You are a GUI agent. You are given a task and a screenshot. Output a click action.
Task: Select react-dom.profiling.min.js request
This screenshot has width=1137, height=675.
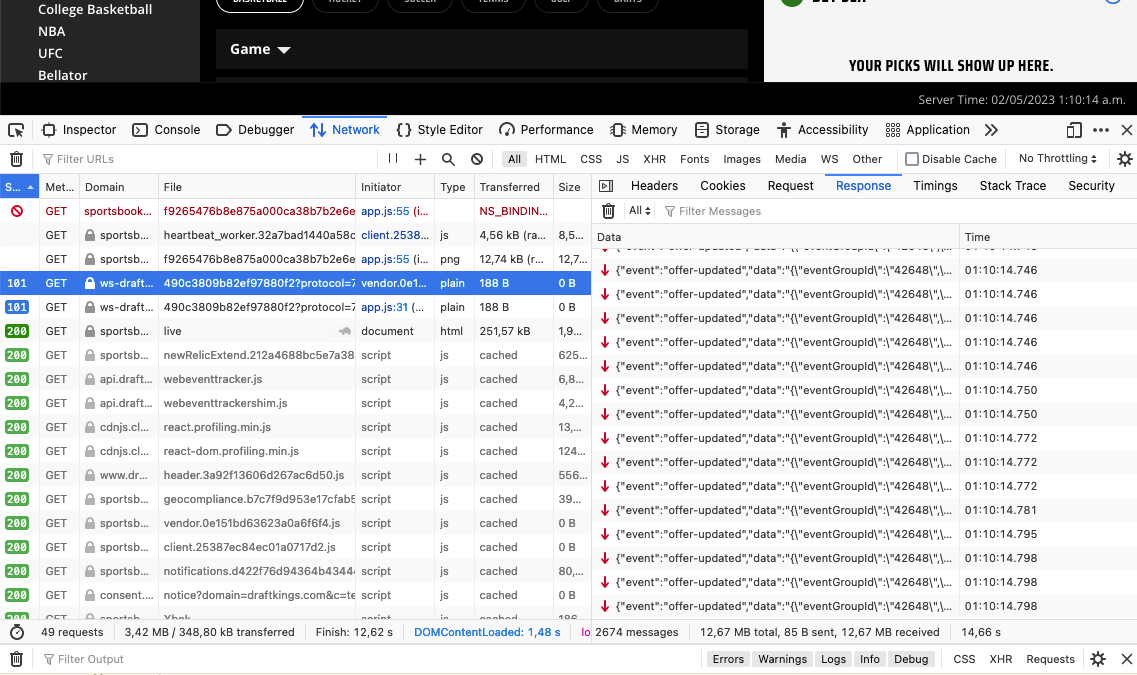(x=295, y=451)
